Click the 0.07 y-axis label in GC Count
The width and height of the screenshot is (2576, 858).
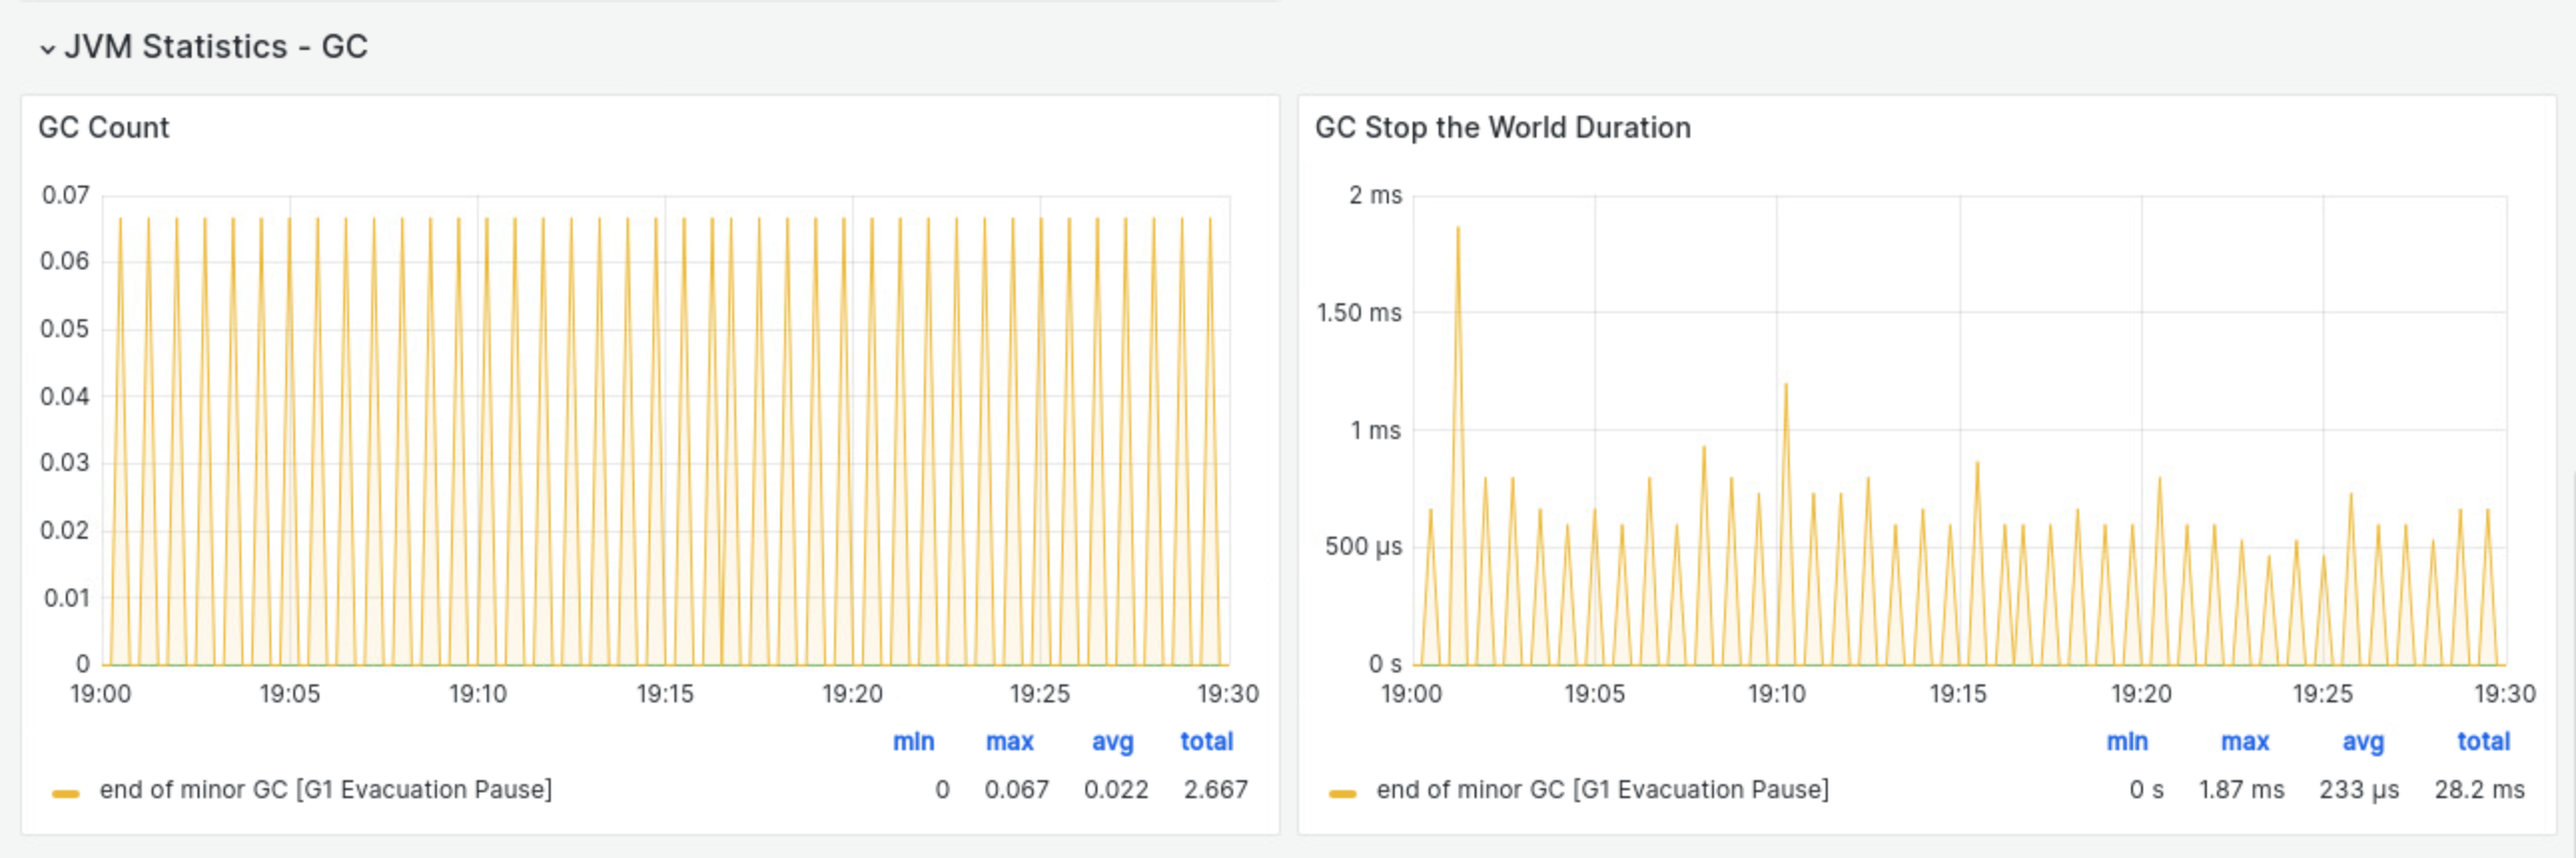[65, 195]
